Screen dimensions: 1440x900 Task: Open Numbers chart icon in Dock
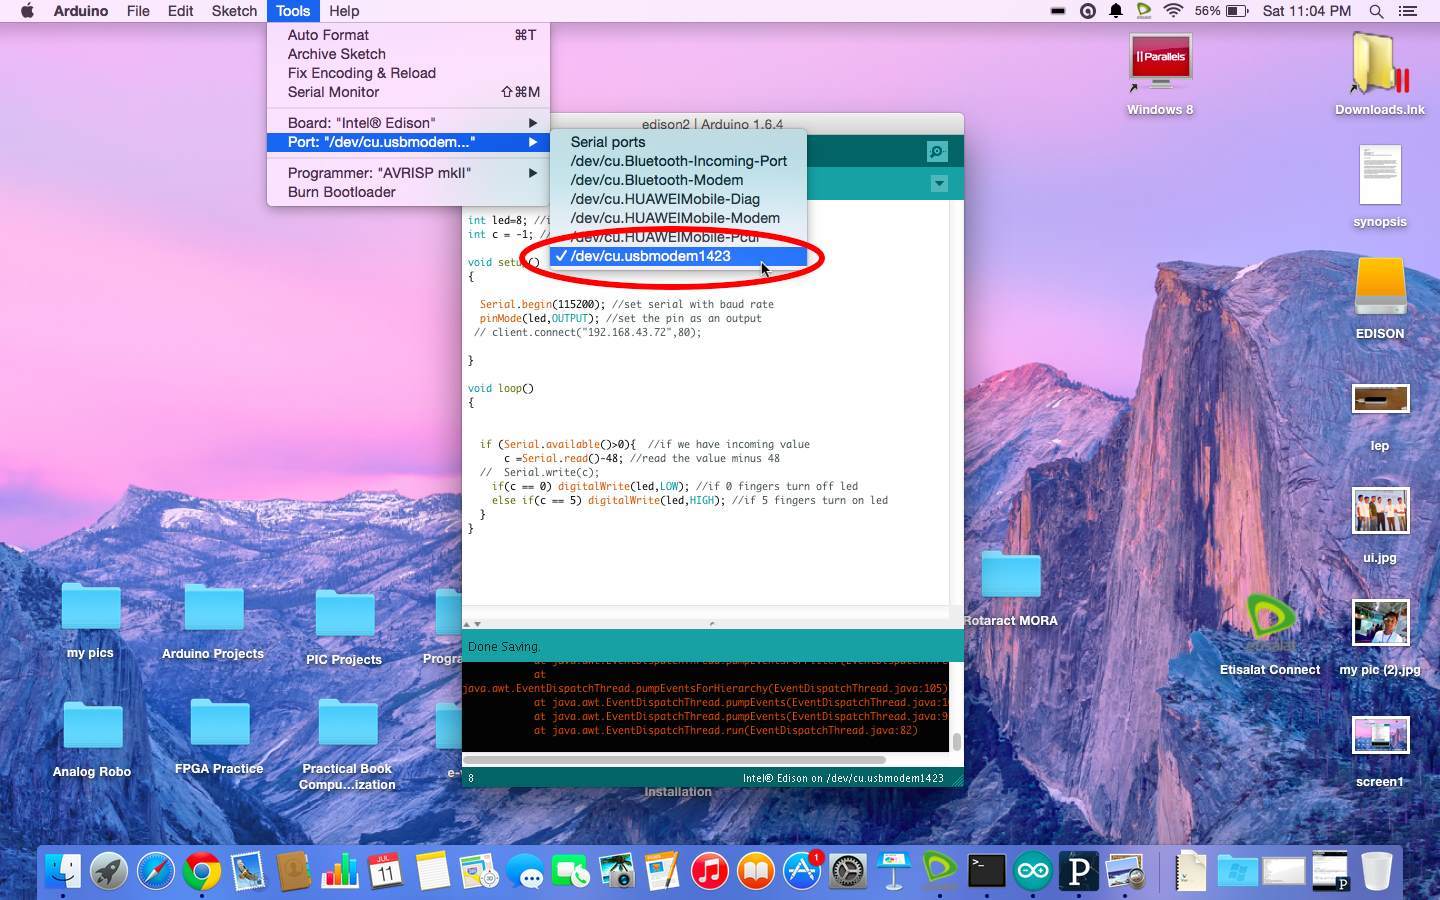tap(339, 871)
